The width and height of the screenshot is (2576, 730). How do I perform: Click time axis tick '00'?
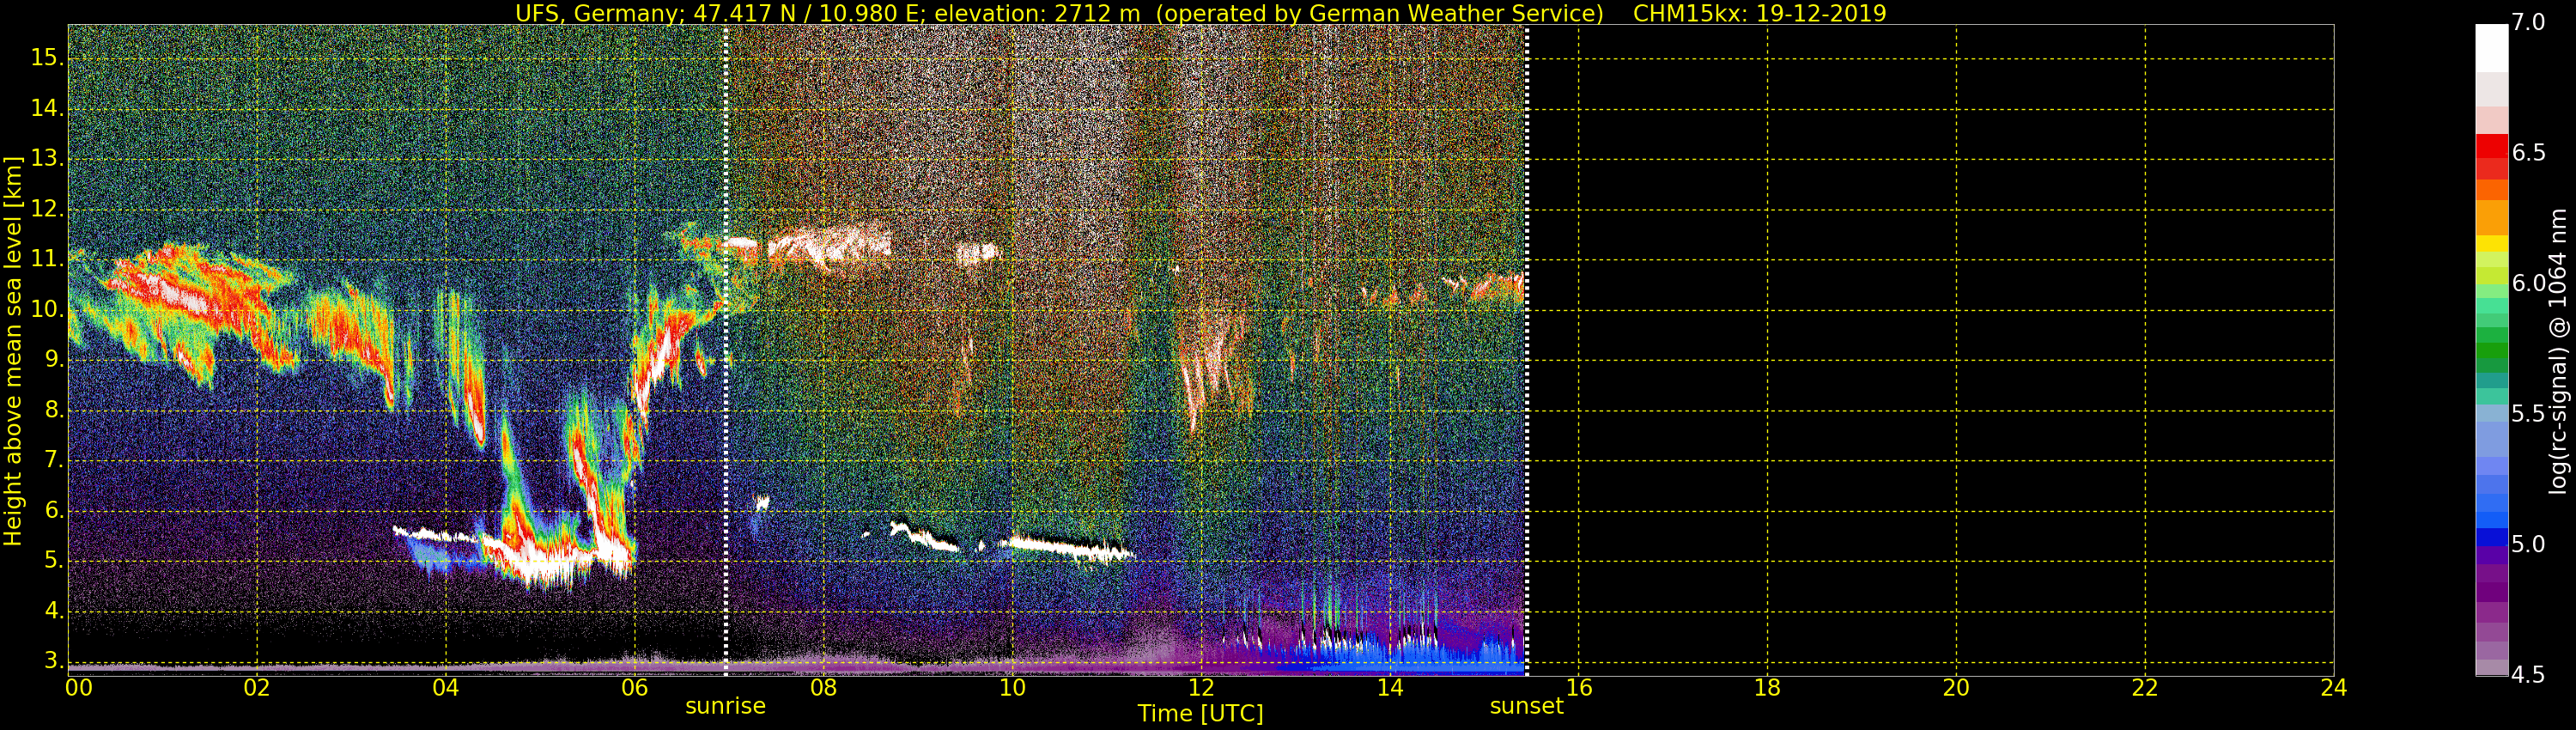[x=79, y=688]
